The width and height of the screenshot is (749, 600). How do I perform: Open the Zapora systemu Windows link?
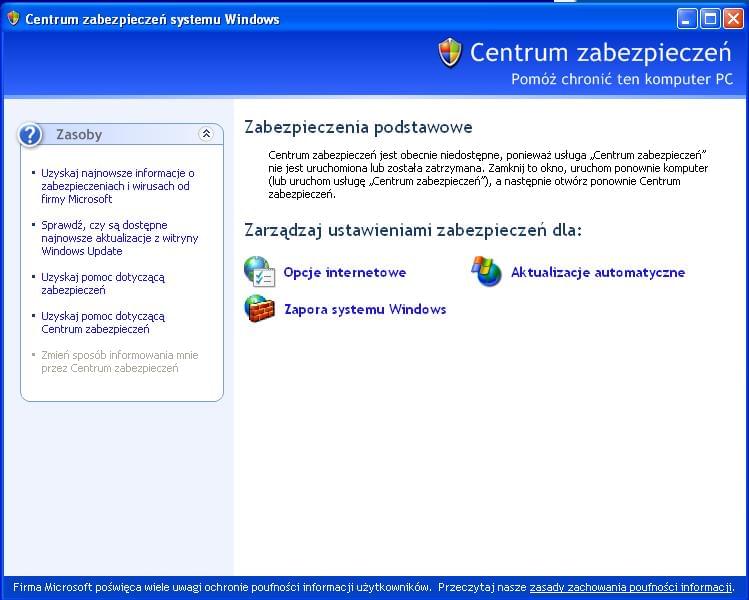point(365,309)
